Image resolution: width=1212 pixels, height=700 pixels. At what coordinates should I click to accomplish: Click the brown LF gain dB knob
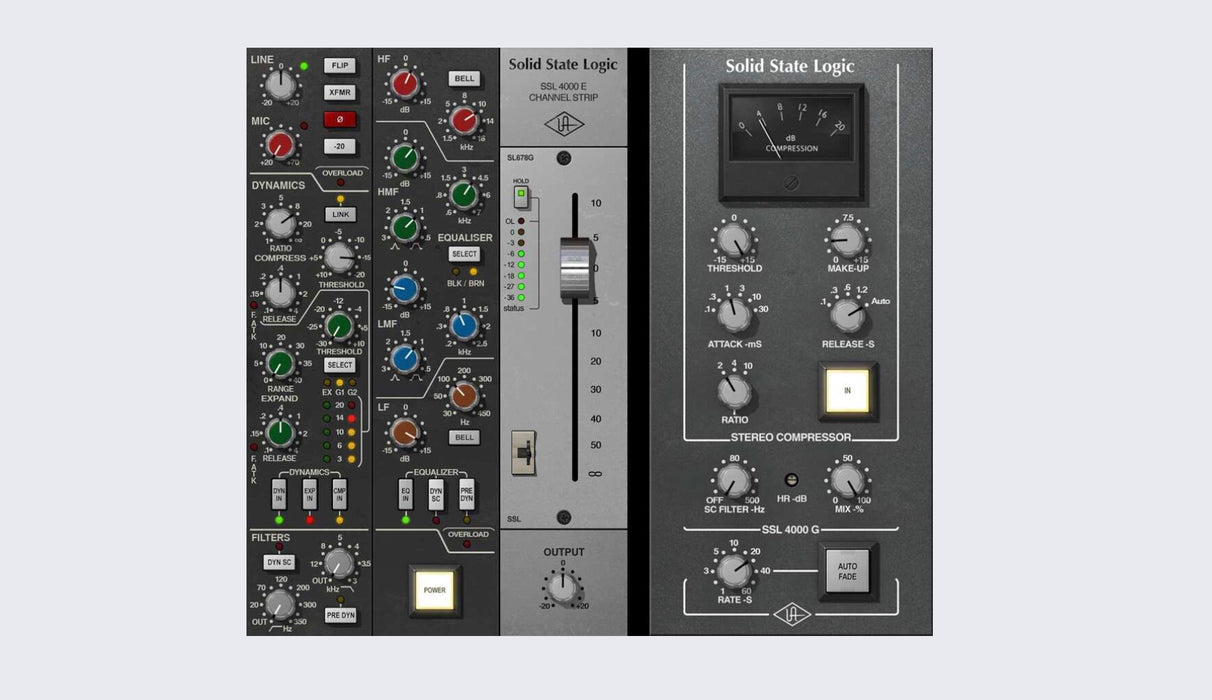pos(405,432)
